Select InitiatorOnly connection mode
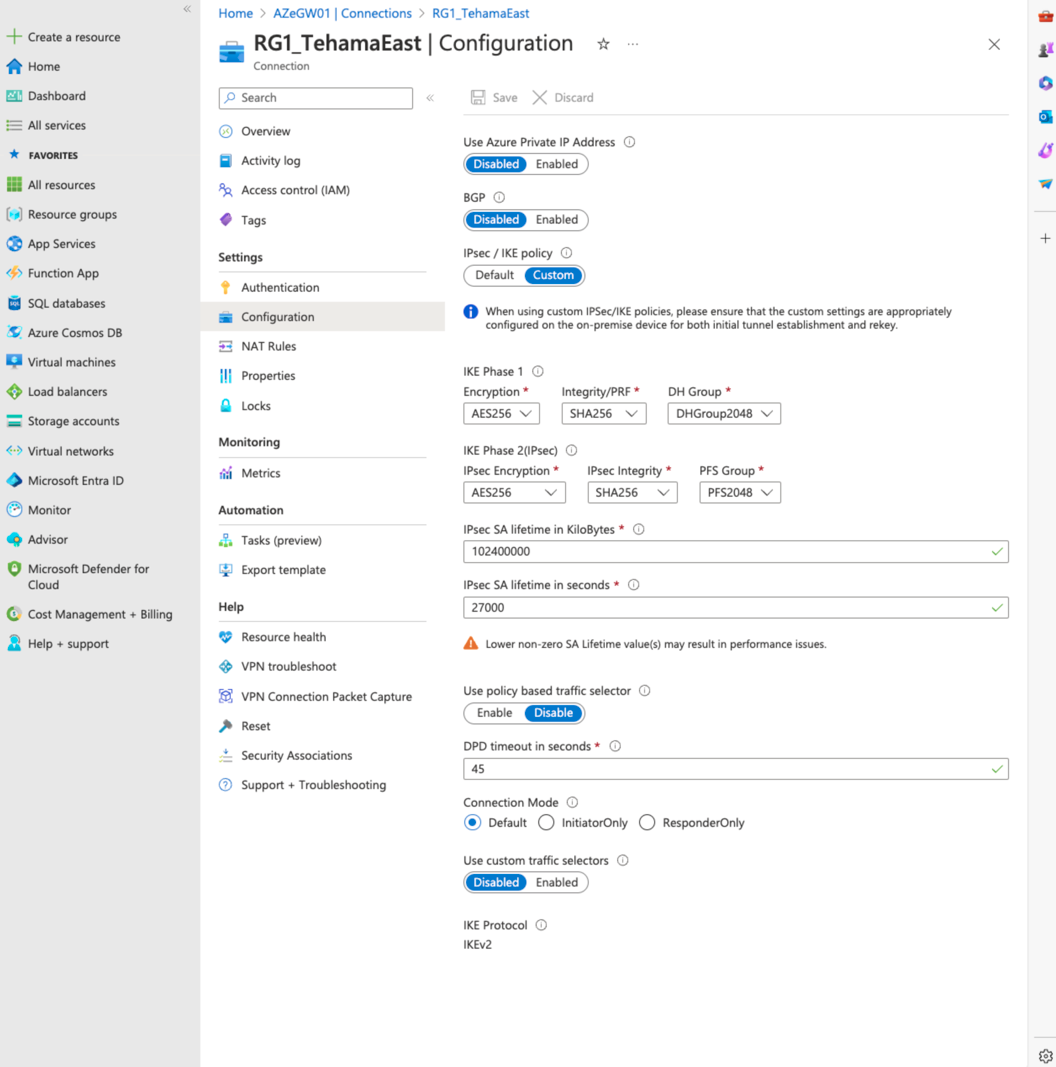This screenshot has height=1067, width=1056. tap(546, 822)
